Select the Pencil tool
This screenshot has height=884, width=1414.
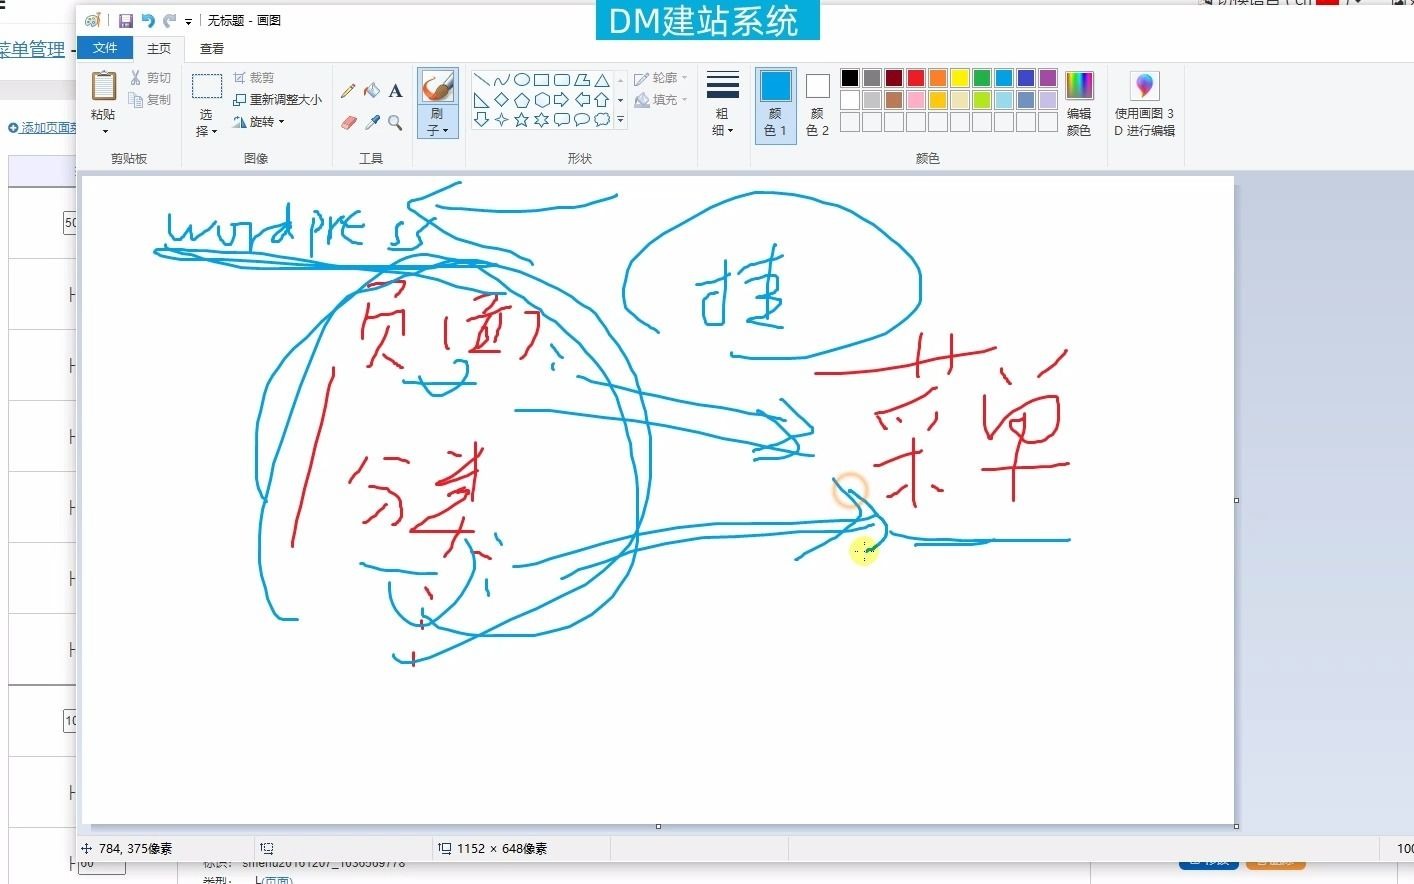pyautogui.click(x=348, y=91)
